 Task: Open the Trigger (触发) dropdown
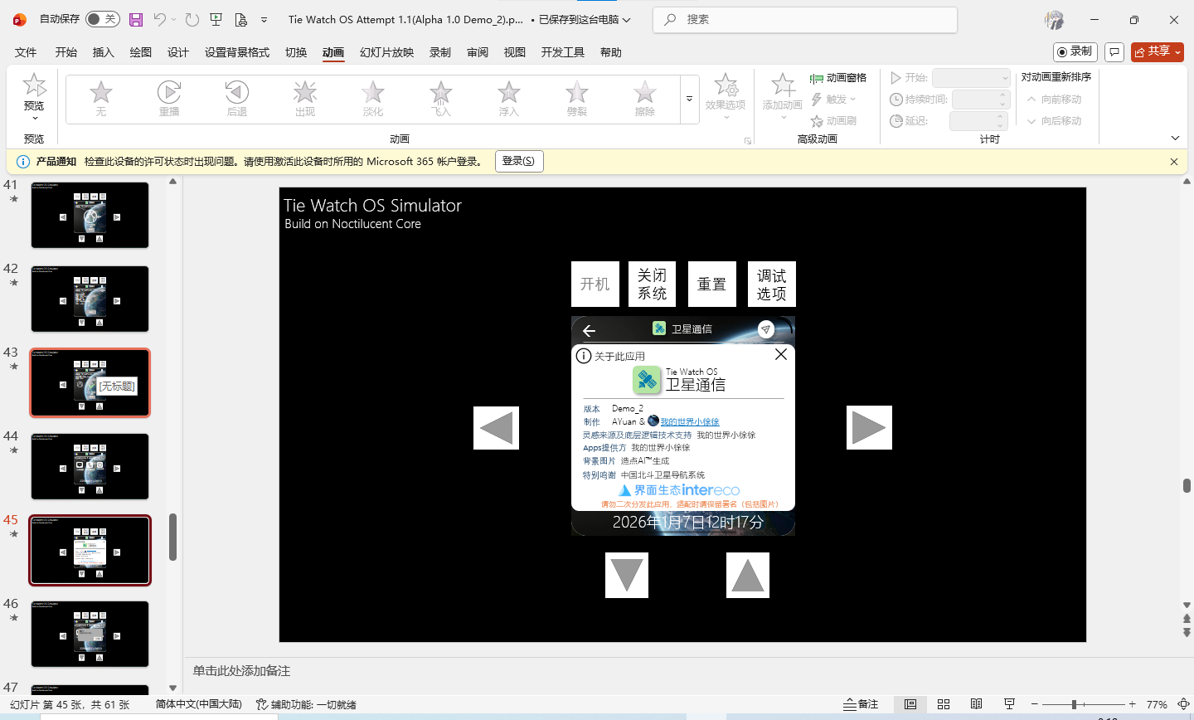tap(836, 98)
